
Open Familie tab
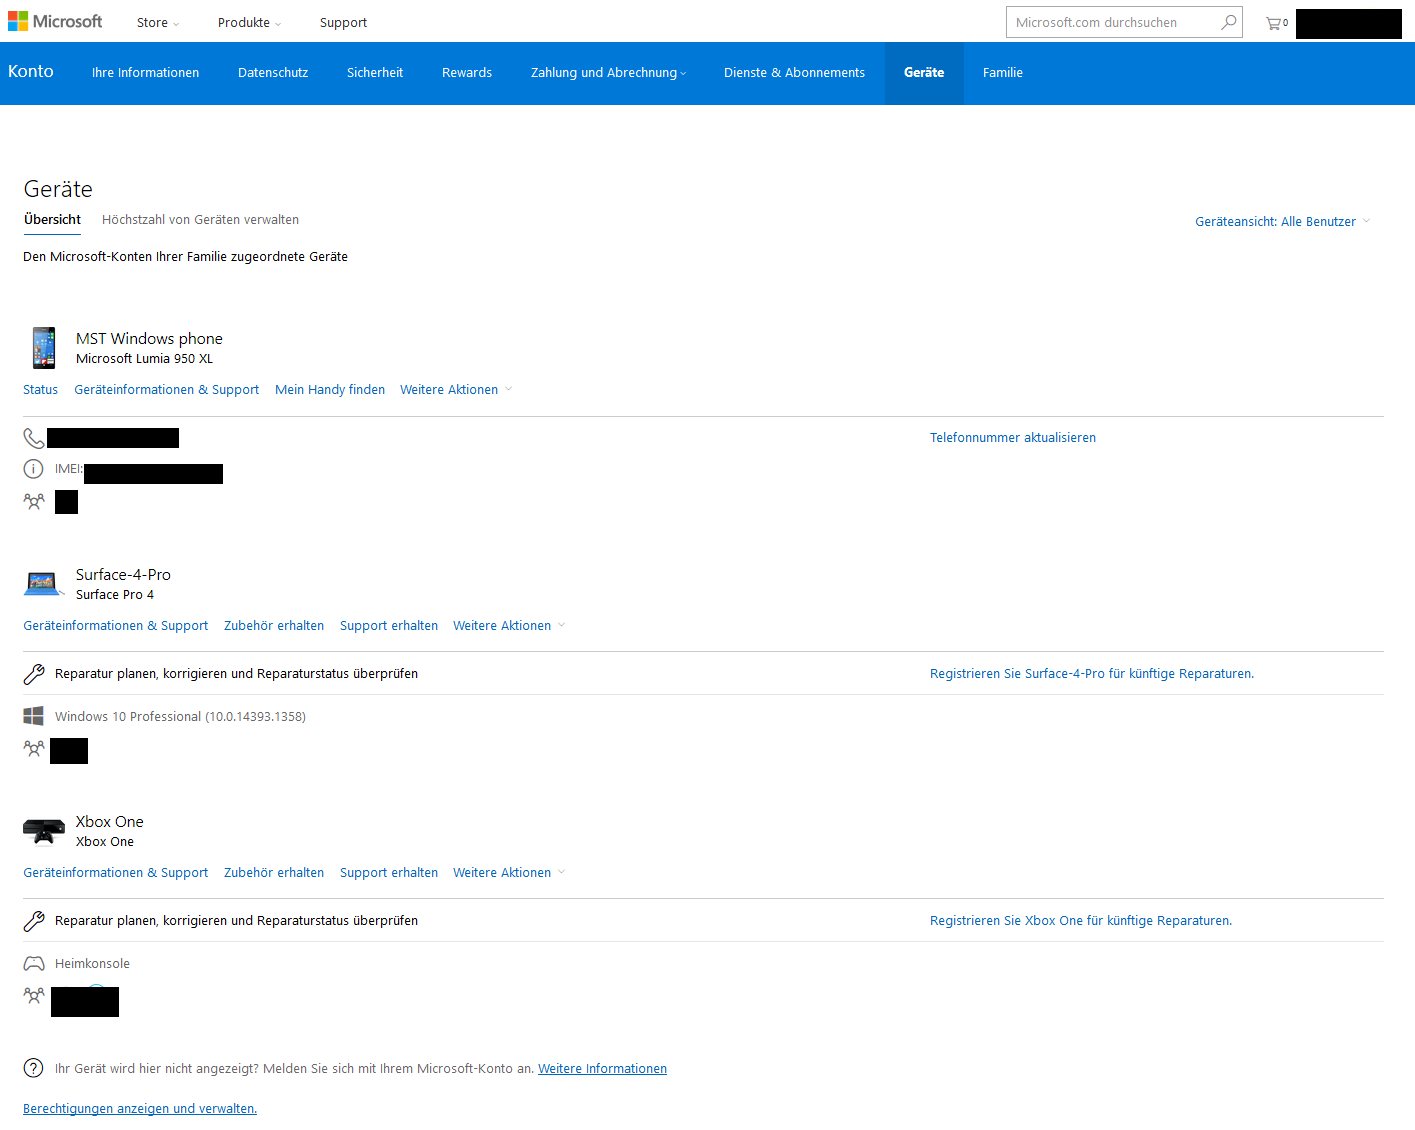(1003, 73)
